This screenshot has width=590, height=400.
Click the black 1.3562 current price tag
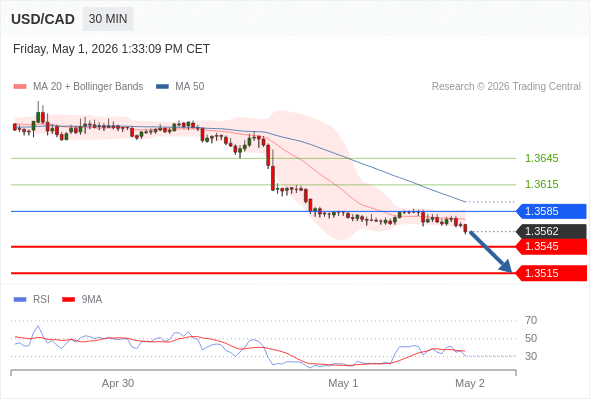[551, 231]
